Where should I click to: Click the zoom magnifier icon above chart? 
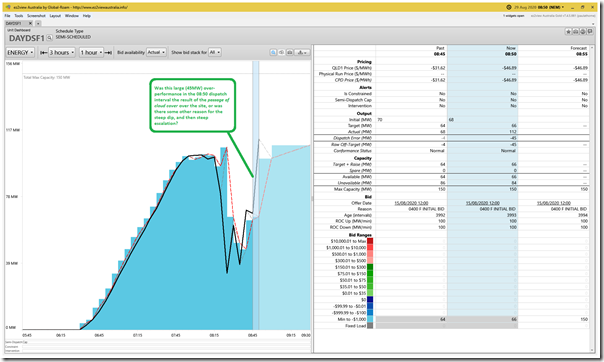click(273, 52)
